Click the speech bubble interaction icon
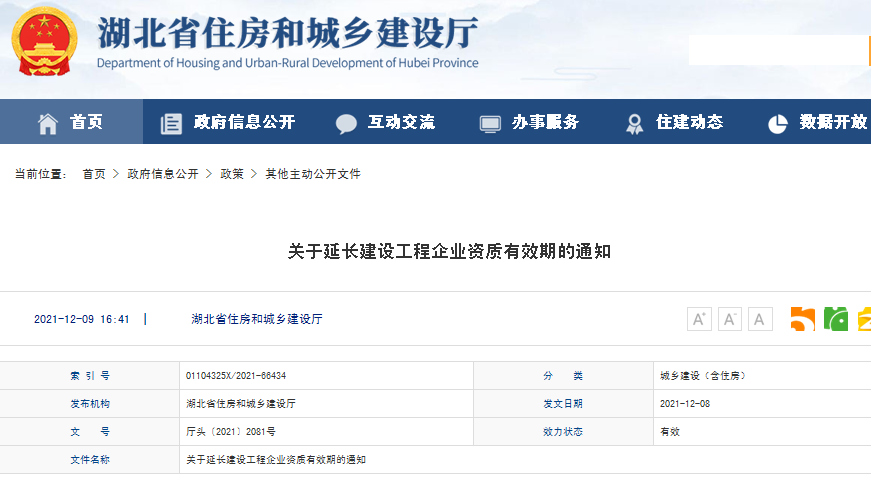This screenshot has width=871, height=479. pos(346,123)
